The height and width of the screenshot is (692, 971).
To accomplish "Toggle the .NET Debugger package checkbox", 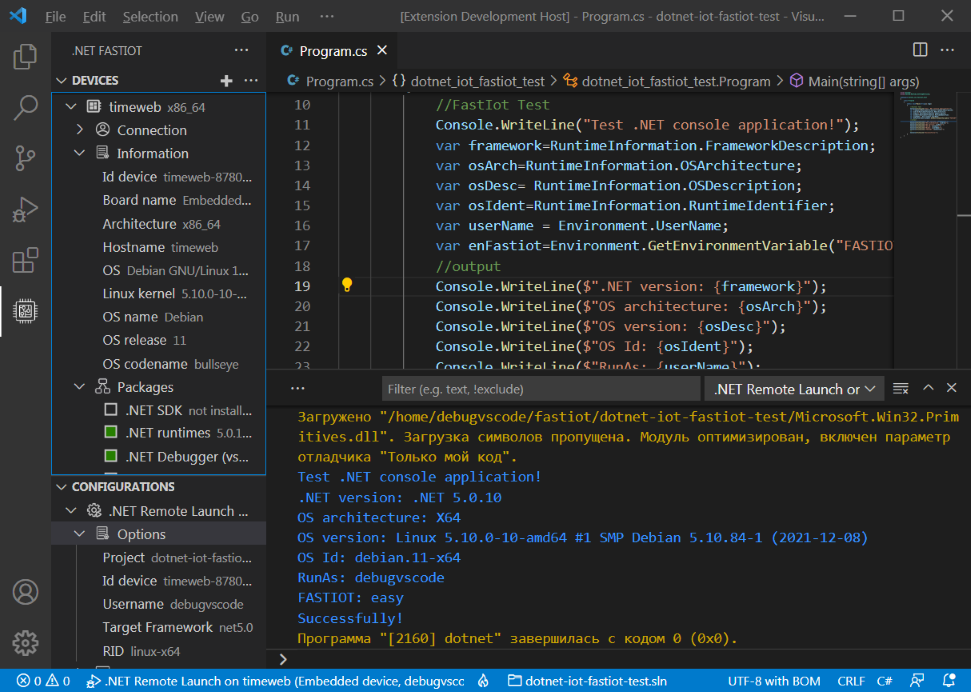I will [x=112, y=457].
